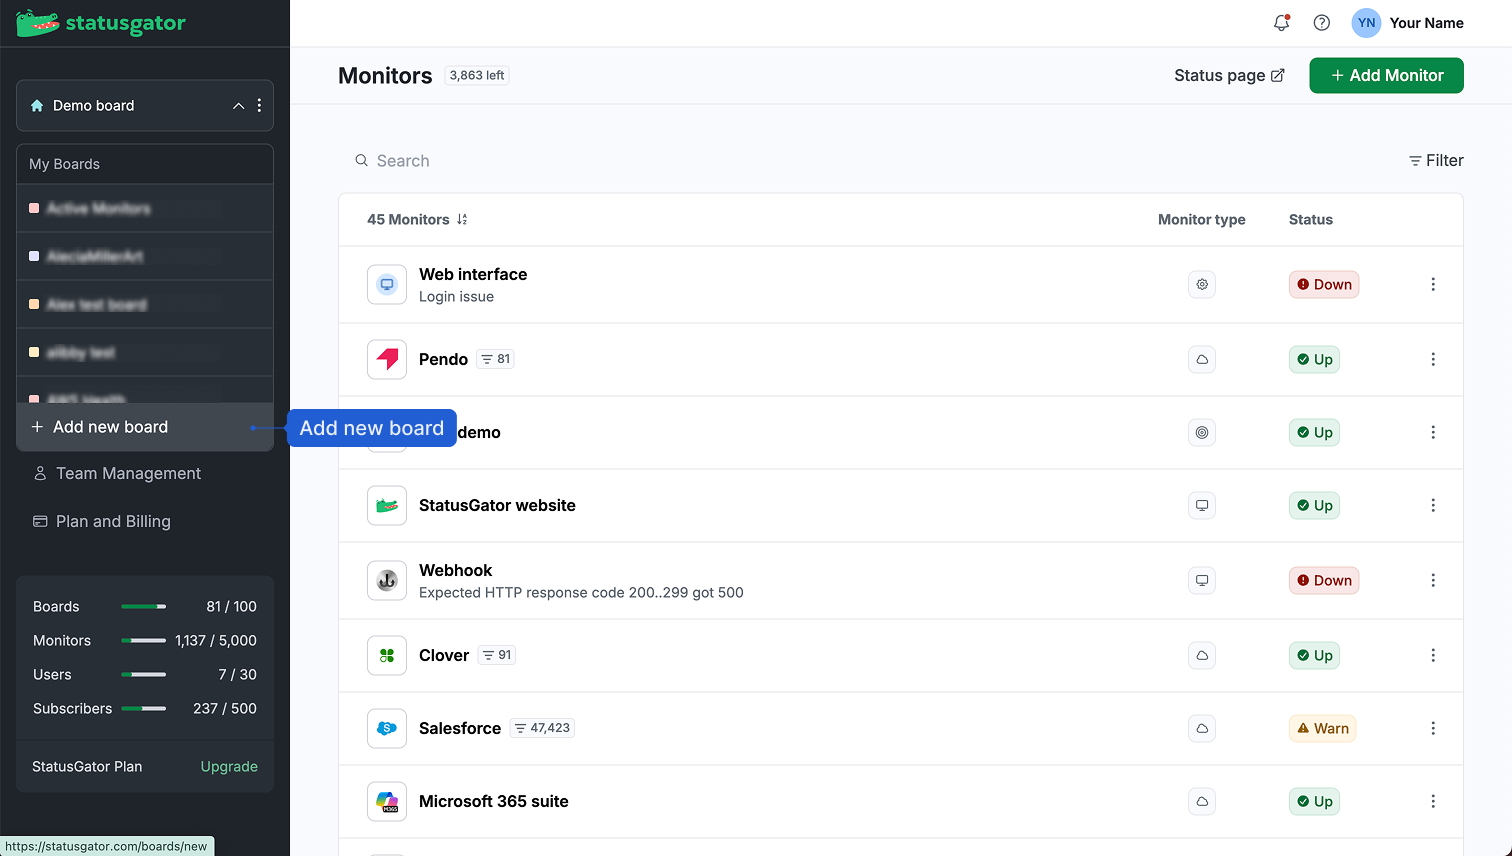Sort the 45 Monitors list
Viewport: 1512px width, 856px height.
tap(462, 219)
